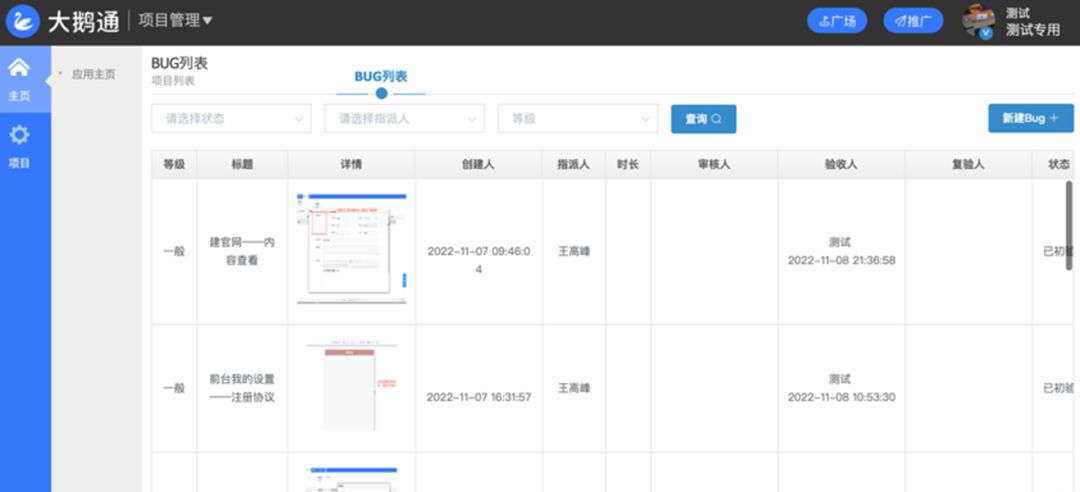Select 应用主页 in the side menu
The image size is (1080, 492).
click(x=94, y=74)
